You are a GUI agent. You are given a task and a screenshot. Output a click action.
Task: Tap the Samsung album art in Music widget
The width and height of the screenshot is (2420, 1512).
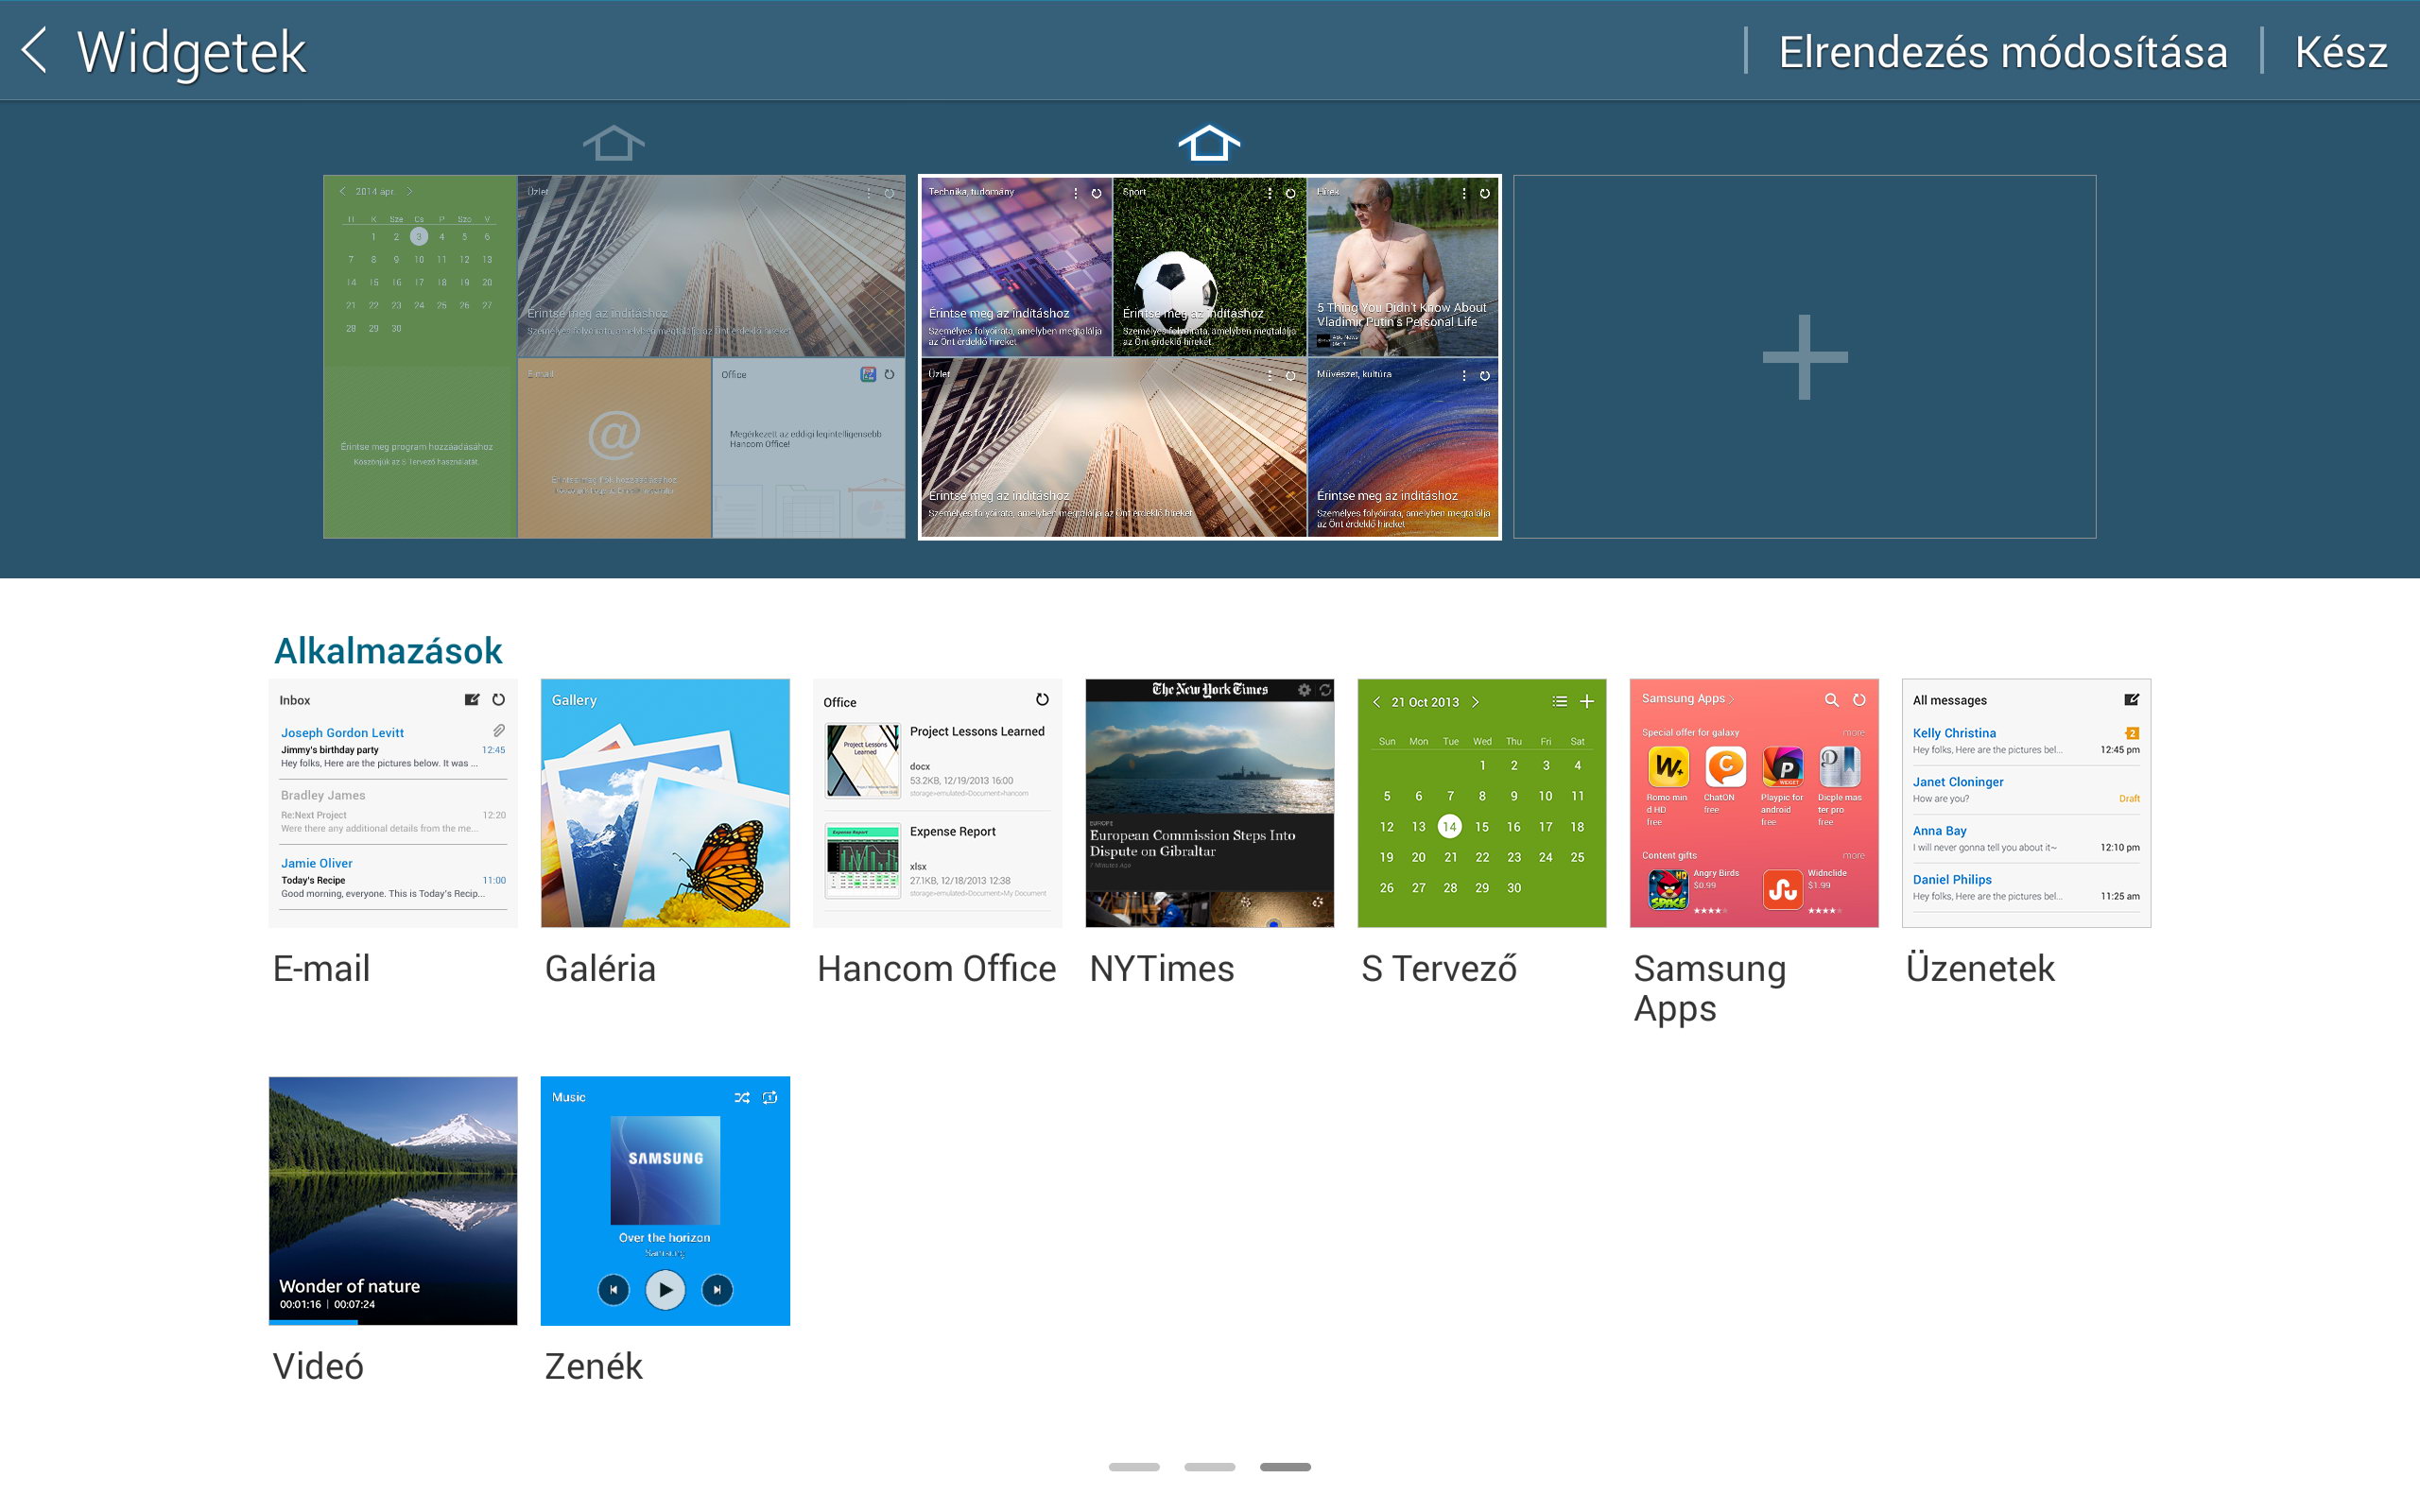(665, 1170)
